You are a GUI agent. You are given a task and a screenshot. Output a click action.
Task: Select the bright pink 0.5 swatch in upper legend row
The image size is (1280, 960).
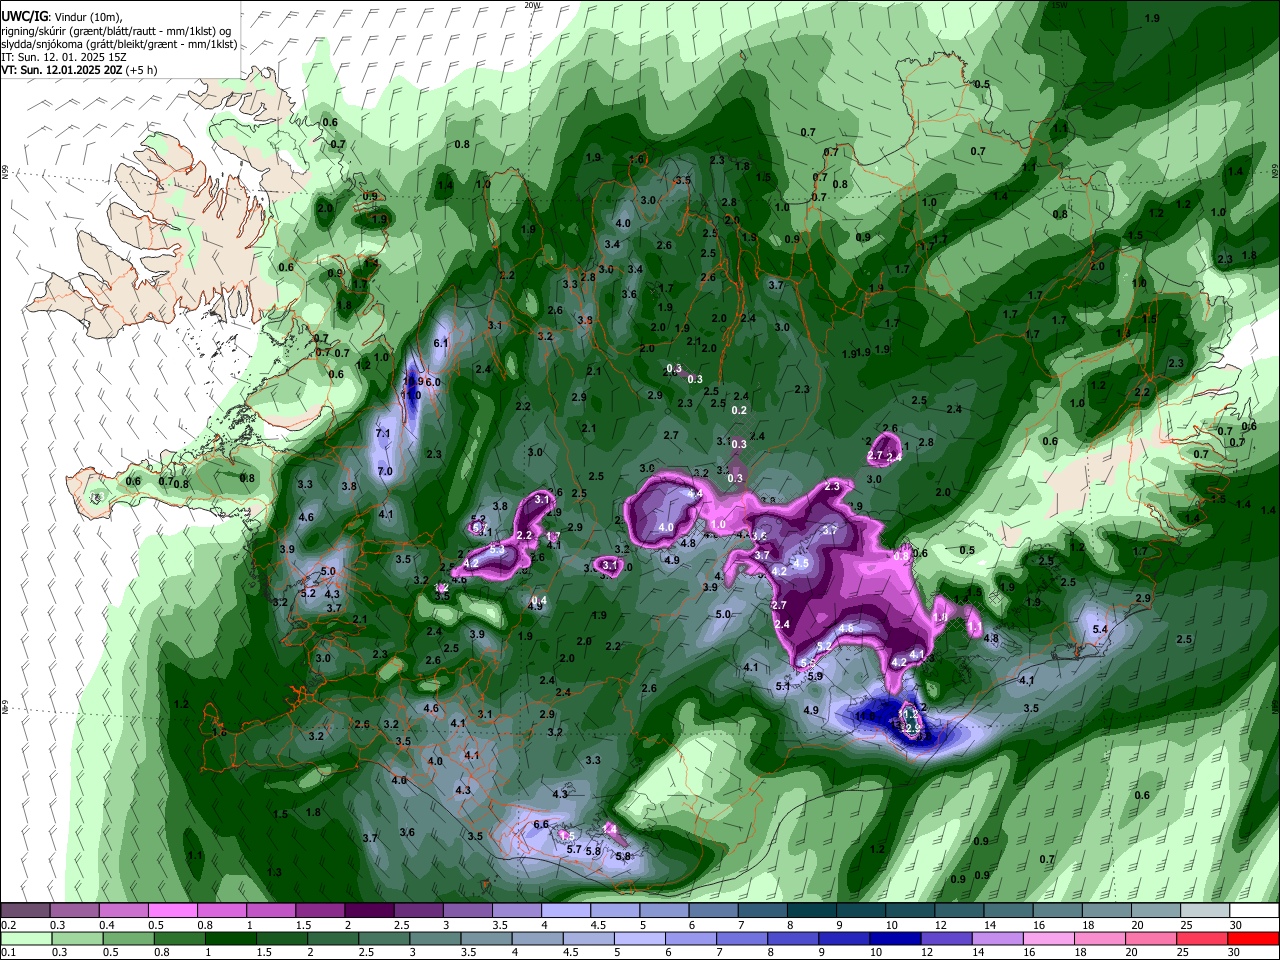(x=172, y=910)
